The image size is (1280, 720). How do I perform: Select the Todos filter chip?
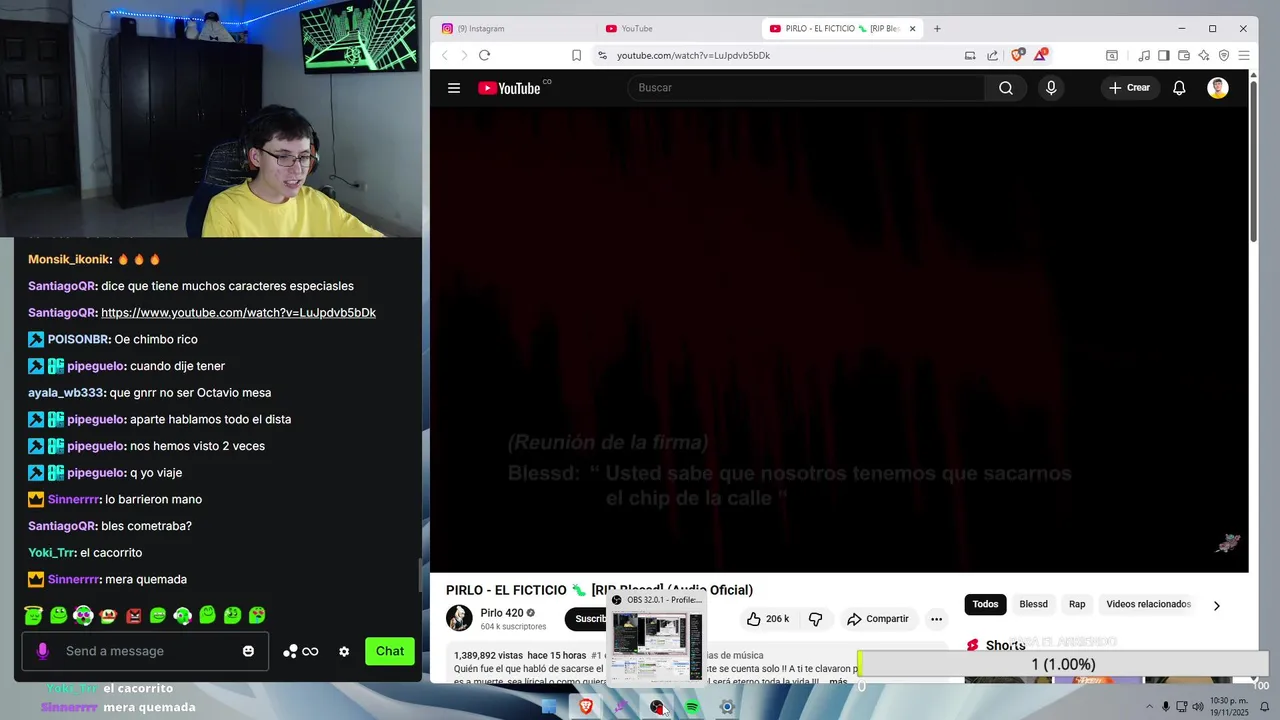985,604
